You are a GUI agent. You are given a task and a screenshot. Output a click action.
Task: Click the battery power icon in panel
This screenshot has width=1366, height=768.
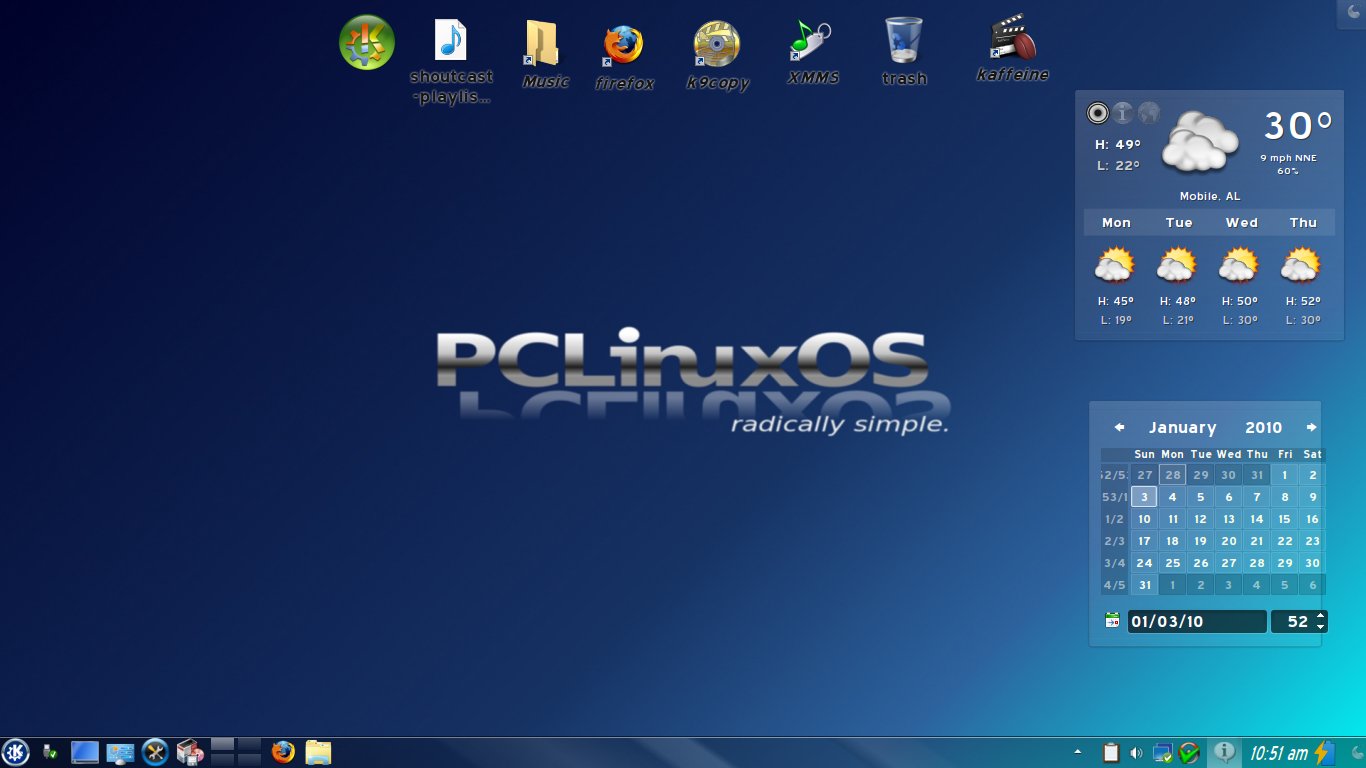click(x=1323, y=752)
